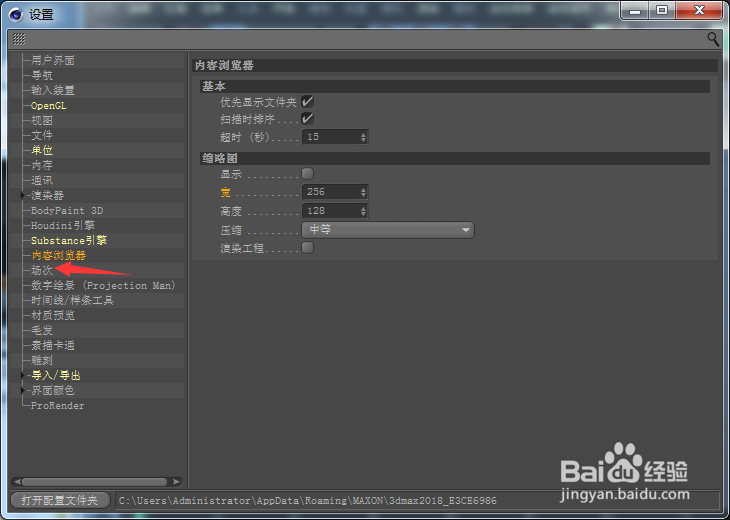
Task: Click the horizontal scrollbar thumb under the tree
Action: (x=95, y=482)
